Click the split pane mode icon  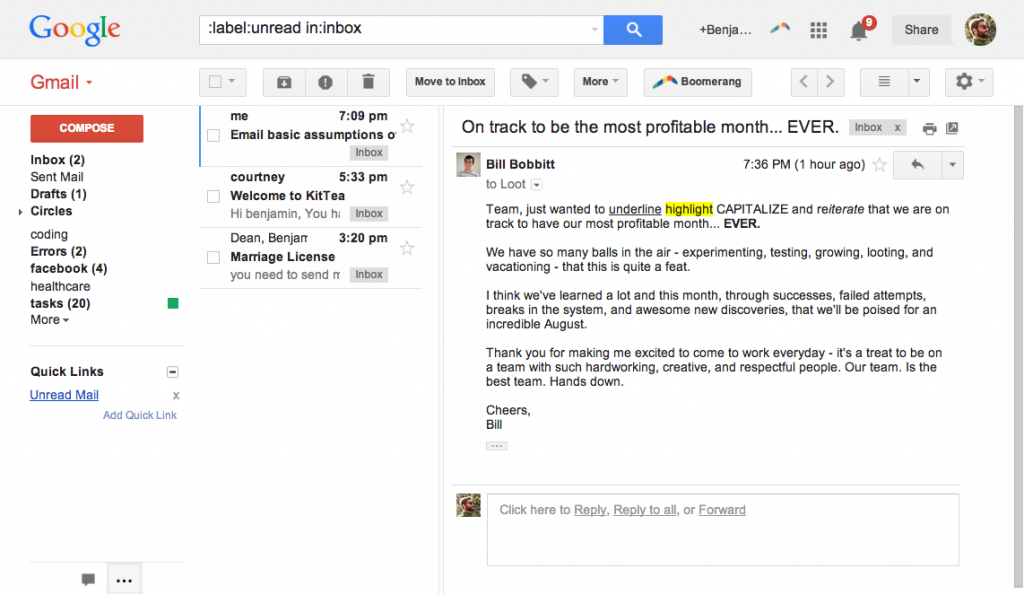pyautogui.click(x=884, y=82)
